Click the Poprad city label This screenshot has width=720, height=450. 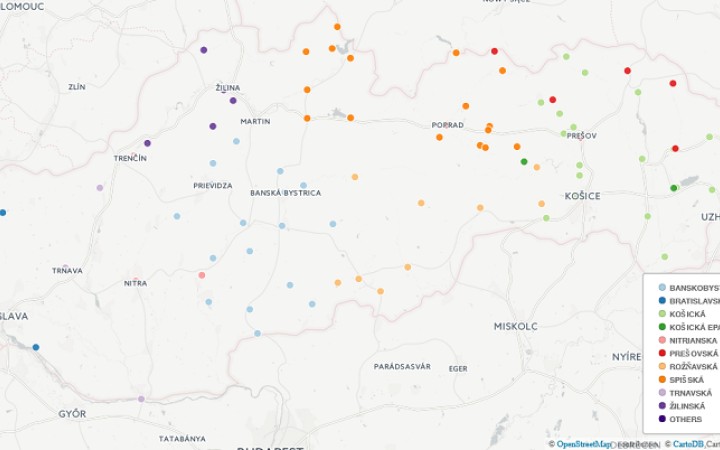coord(448,125)
